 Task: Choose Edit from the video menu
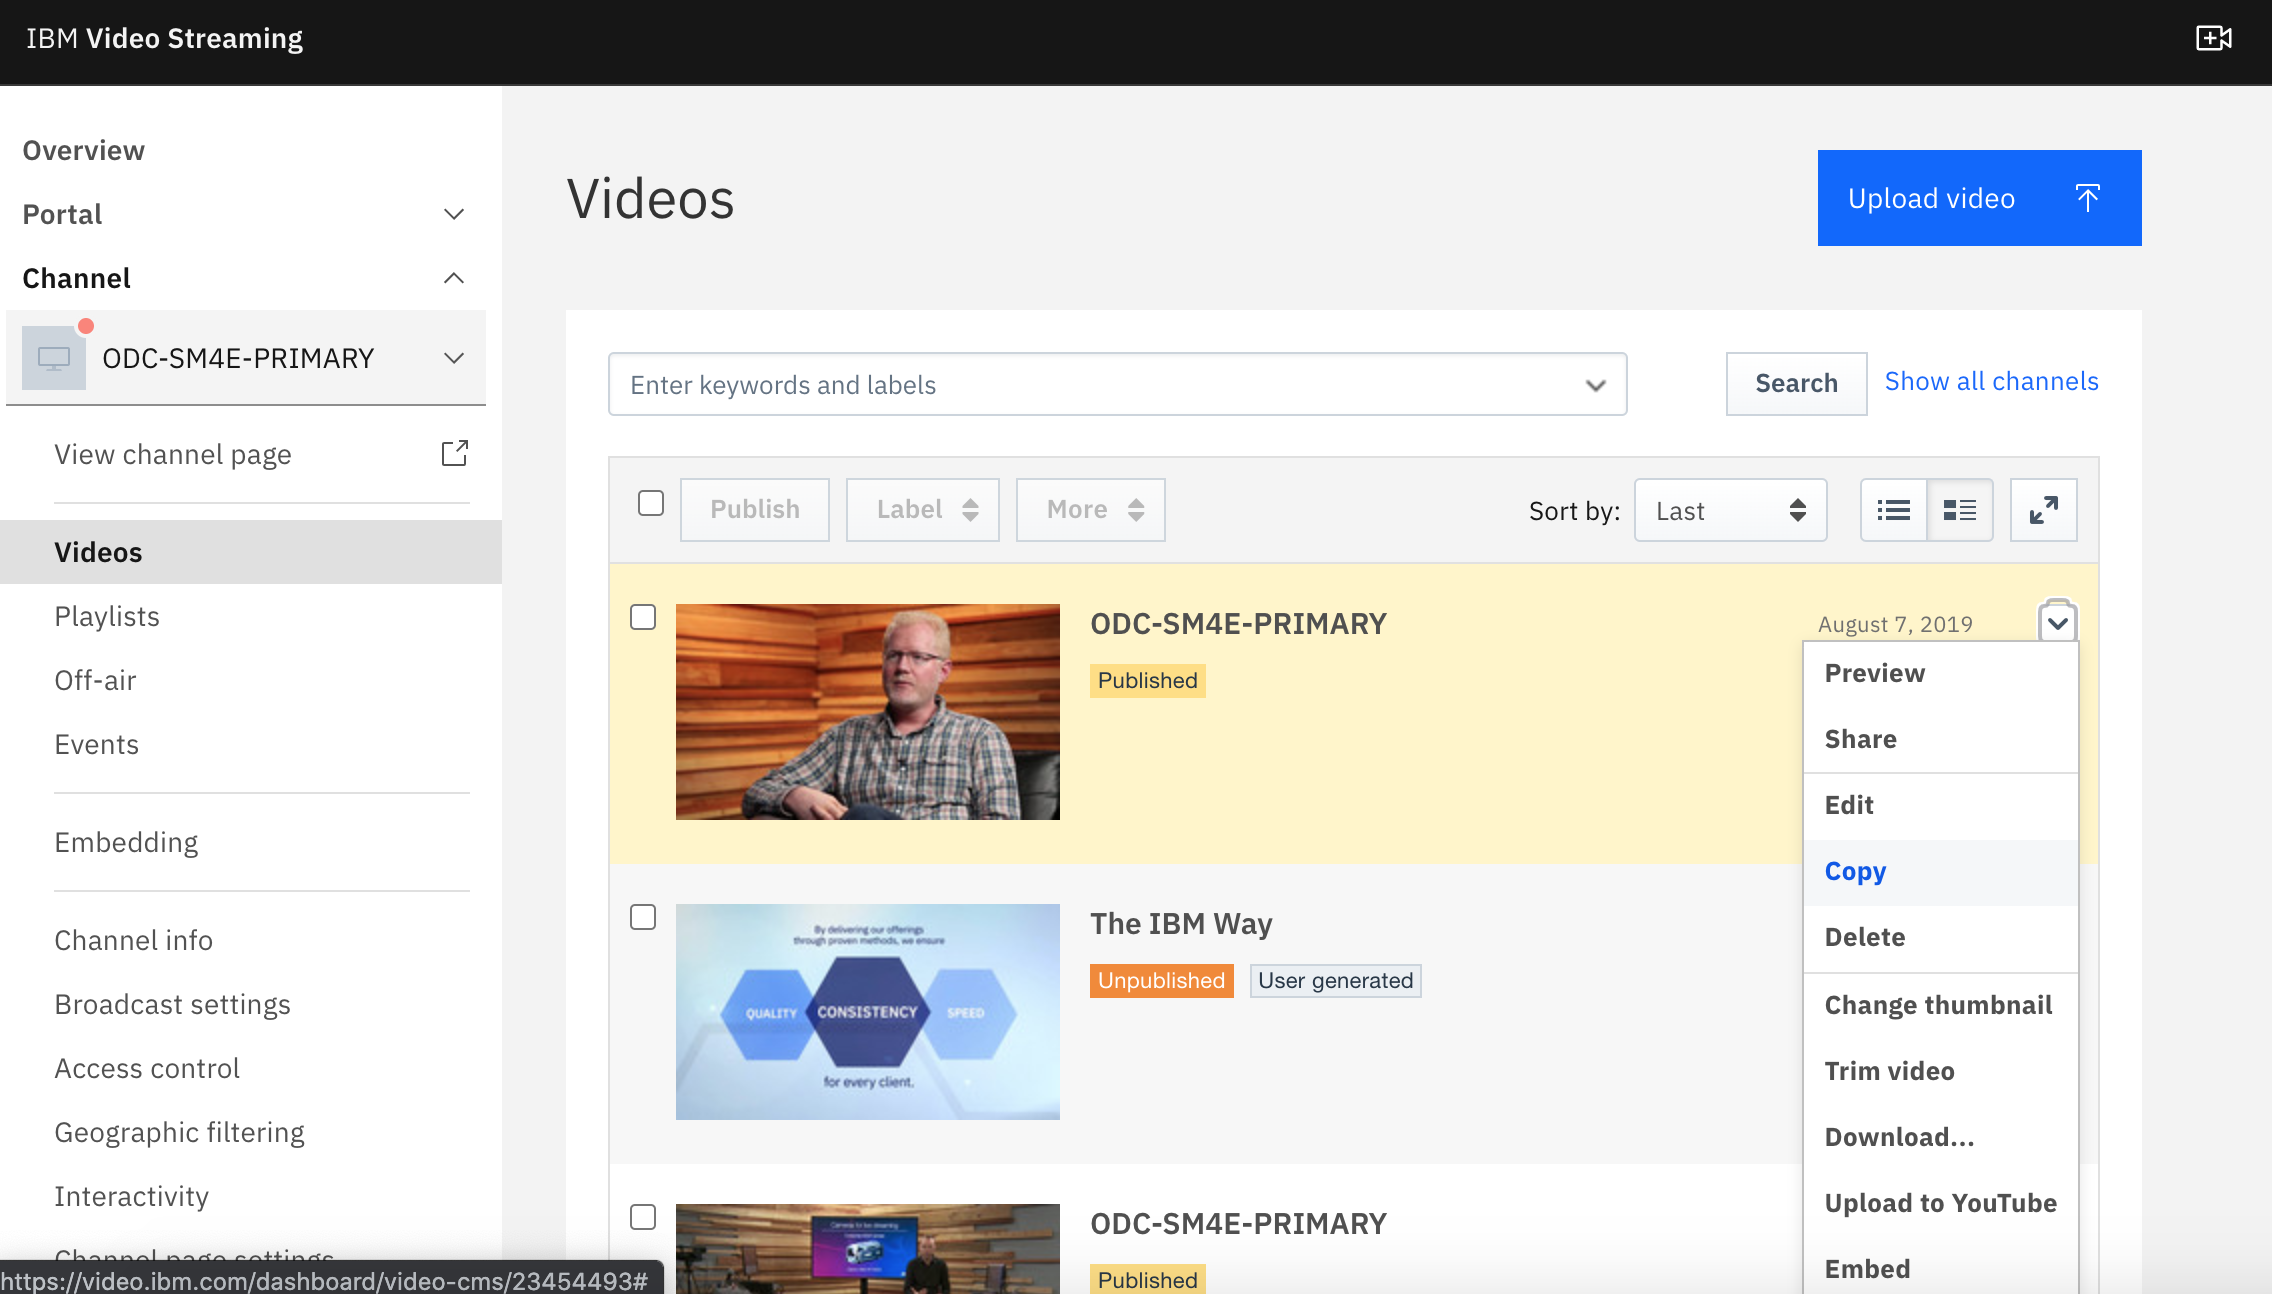[x=1941, y=805]
